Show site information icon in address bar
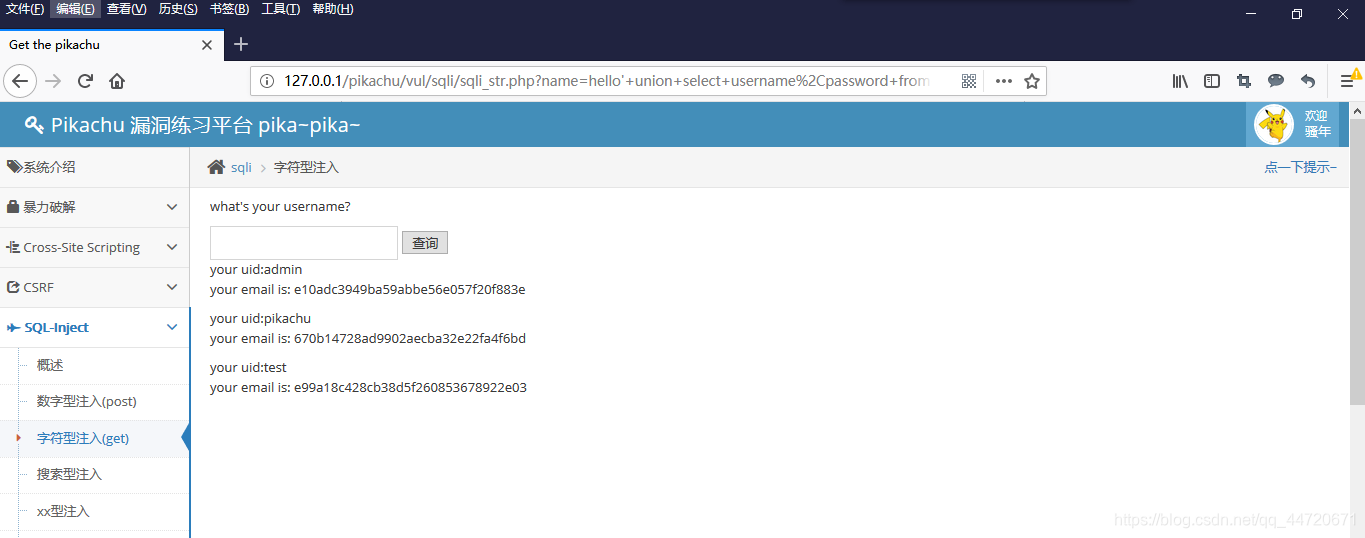Viewport: 1365px width, 538px height. (x=267, y=81)
